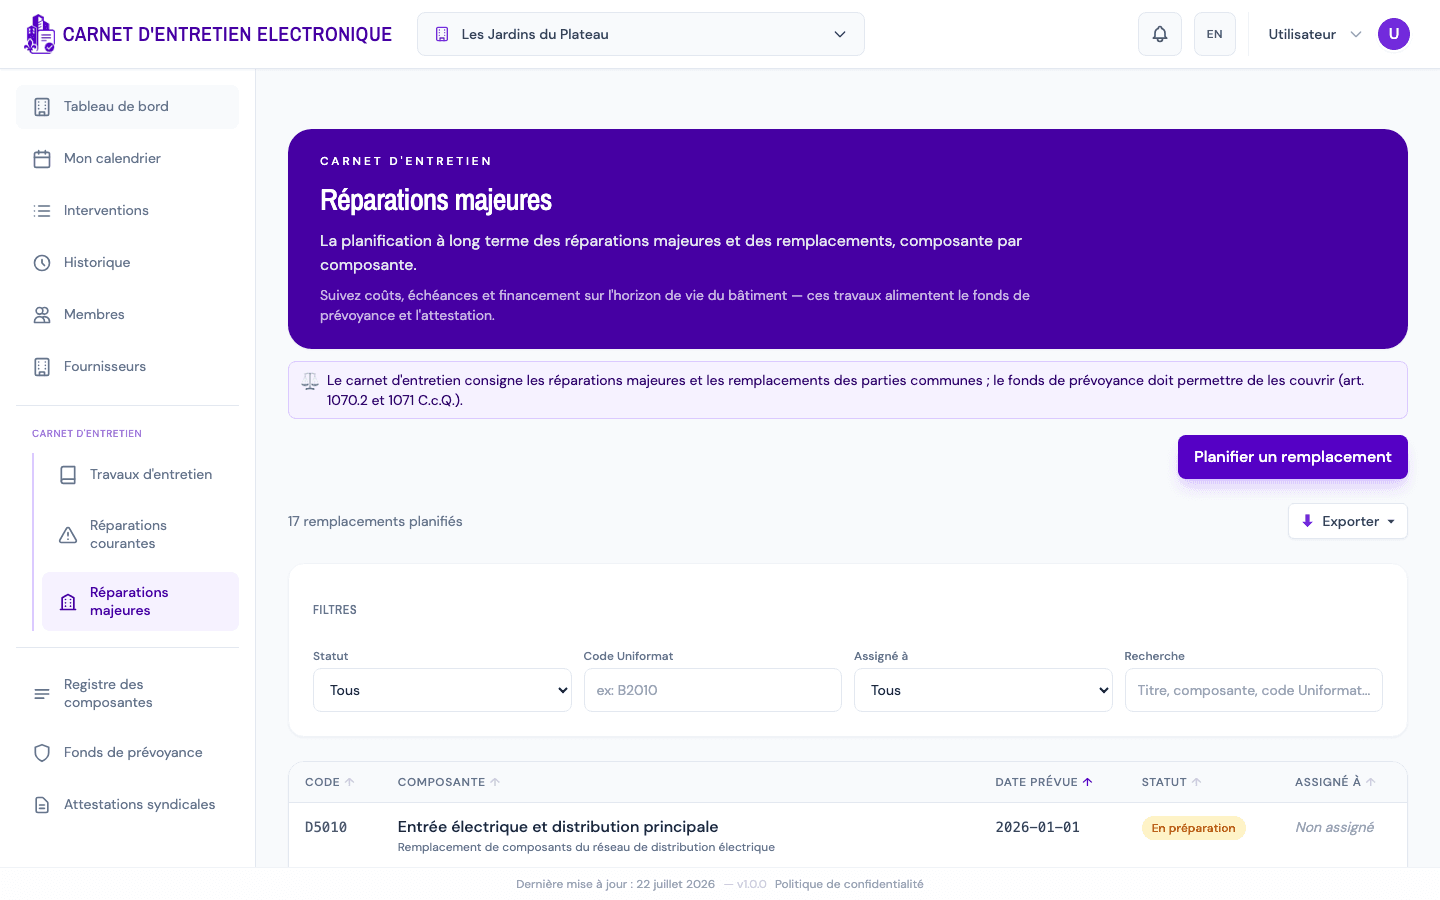Open the Exporter dropdown menu
1440x900 pixels.
[x=1348, y=521]
